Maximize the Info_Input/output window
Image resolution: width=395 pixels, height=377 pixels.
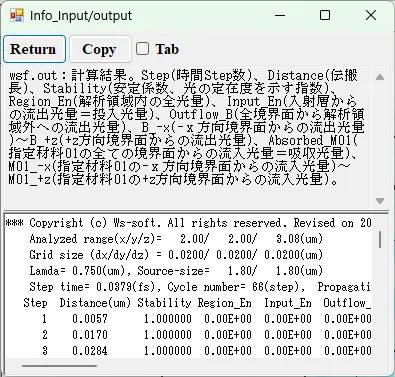[325, 15]
